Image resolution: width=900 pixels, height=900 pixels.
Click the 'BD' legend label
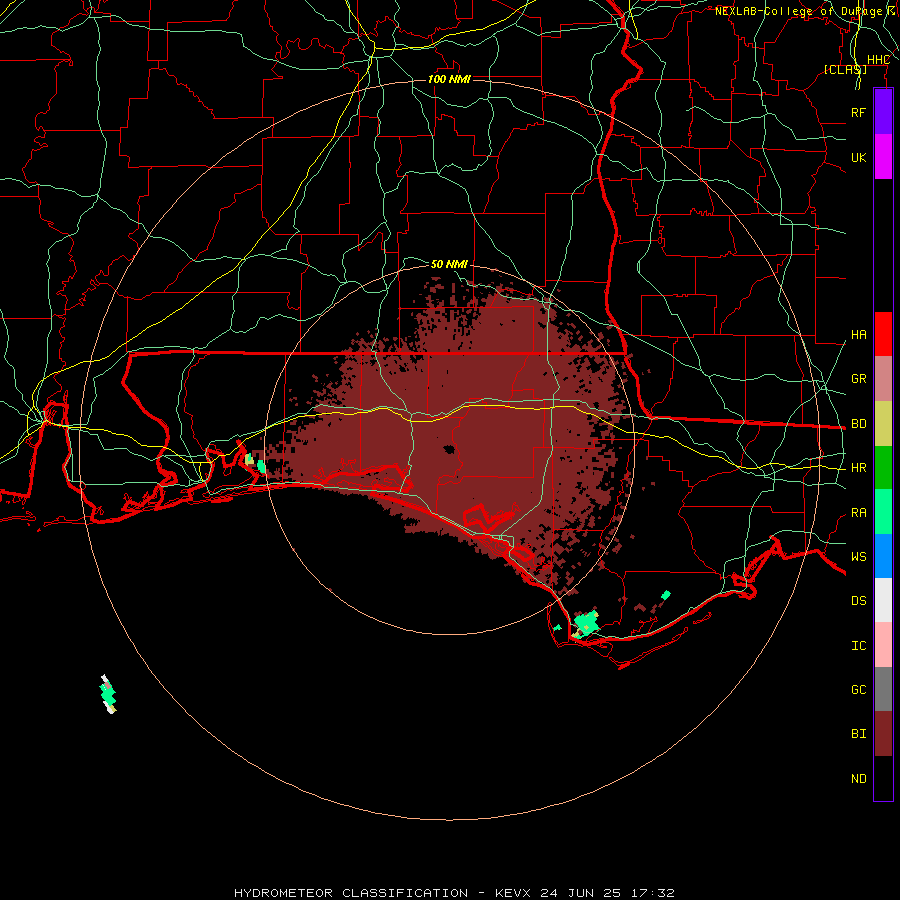(858, 424)
